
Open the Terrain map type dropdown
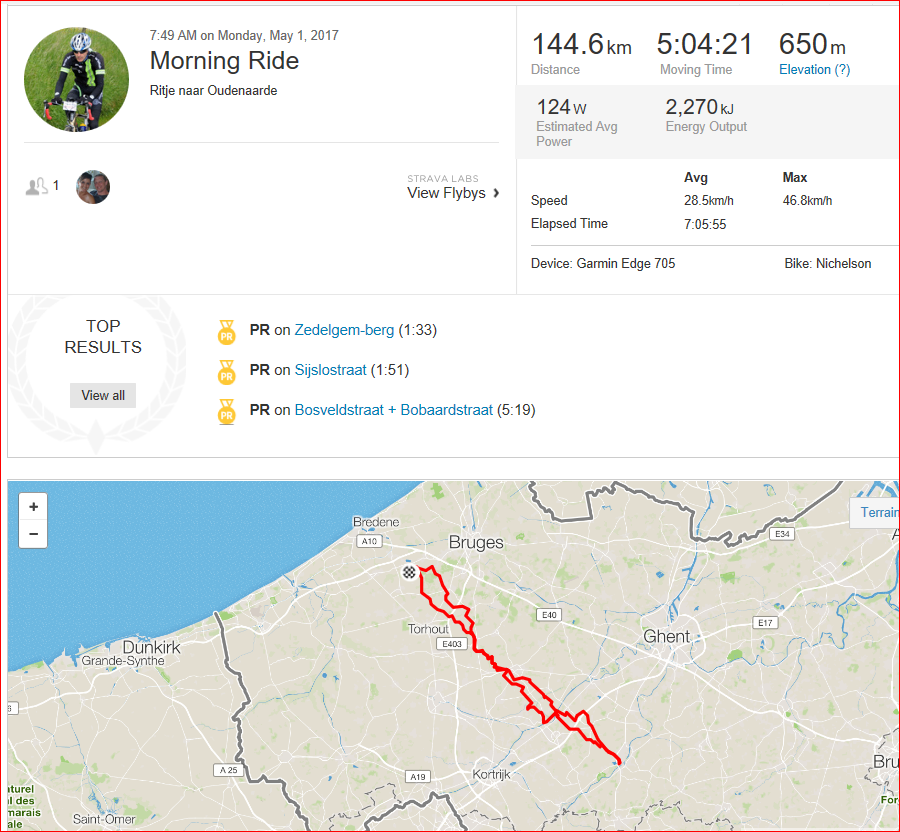878,513
